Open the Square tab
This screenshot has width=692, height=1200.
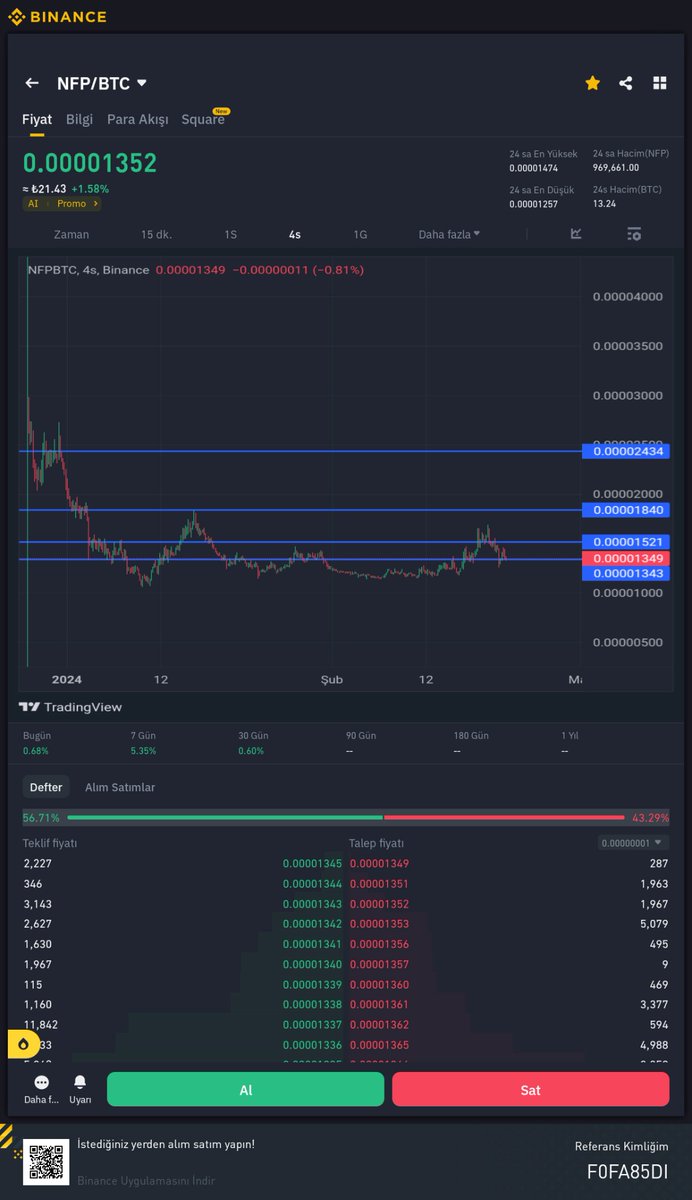pyautogui.click(x=203, y=119)
